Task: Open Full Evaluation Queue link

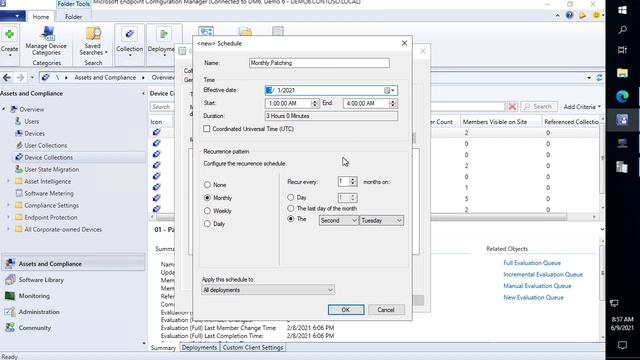Action: point(532,263)
